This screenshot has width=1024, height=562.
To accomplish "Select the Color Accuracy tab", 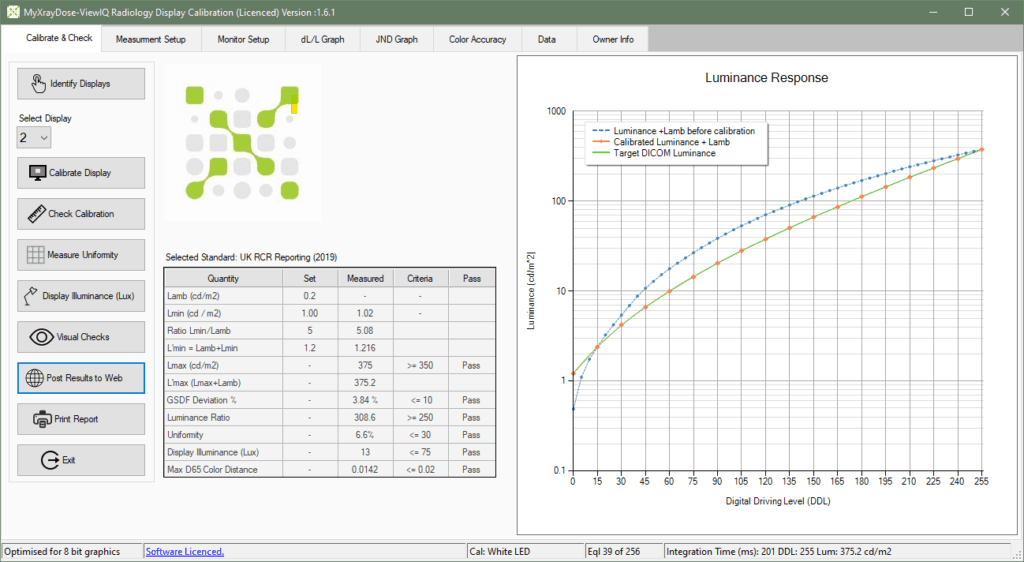I will [x=477, y=39].
